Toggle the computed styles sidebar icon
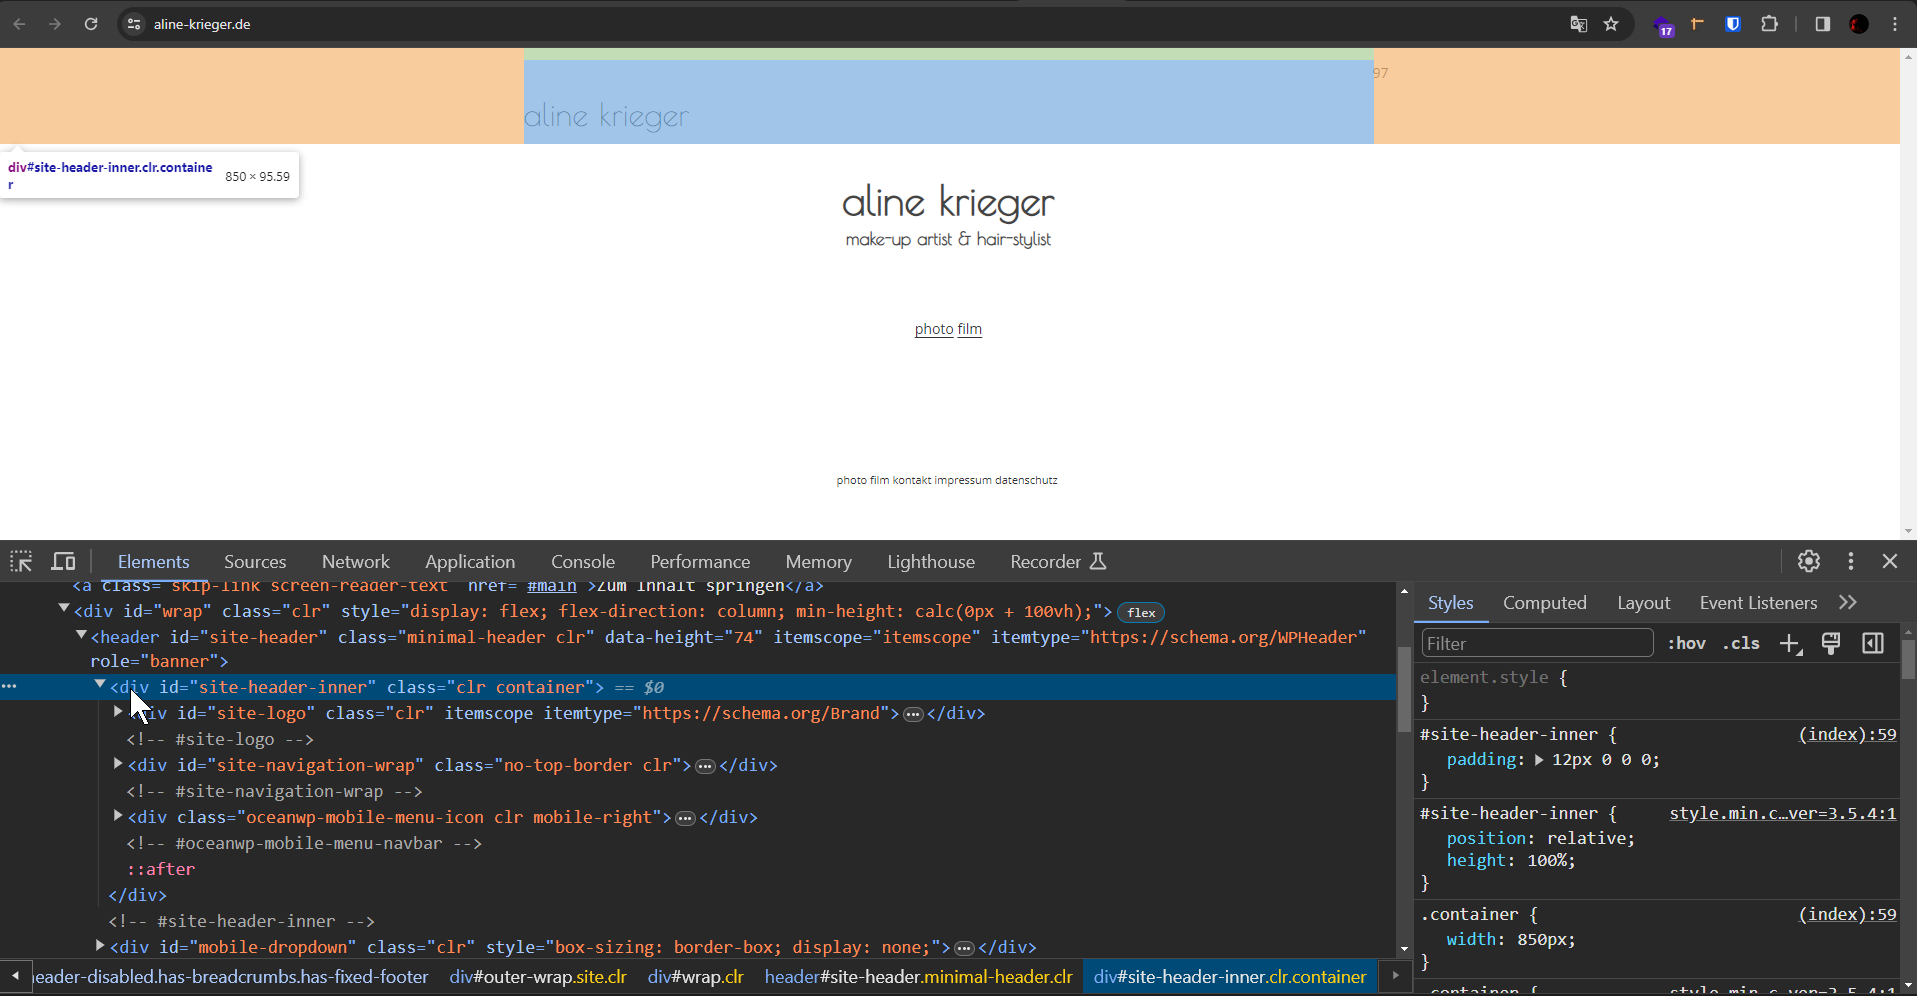The width and height of the screenshot is (1917, 996). 1873,643
